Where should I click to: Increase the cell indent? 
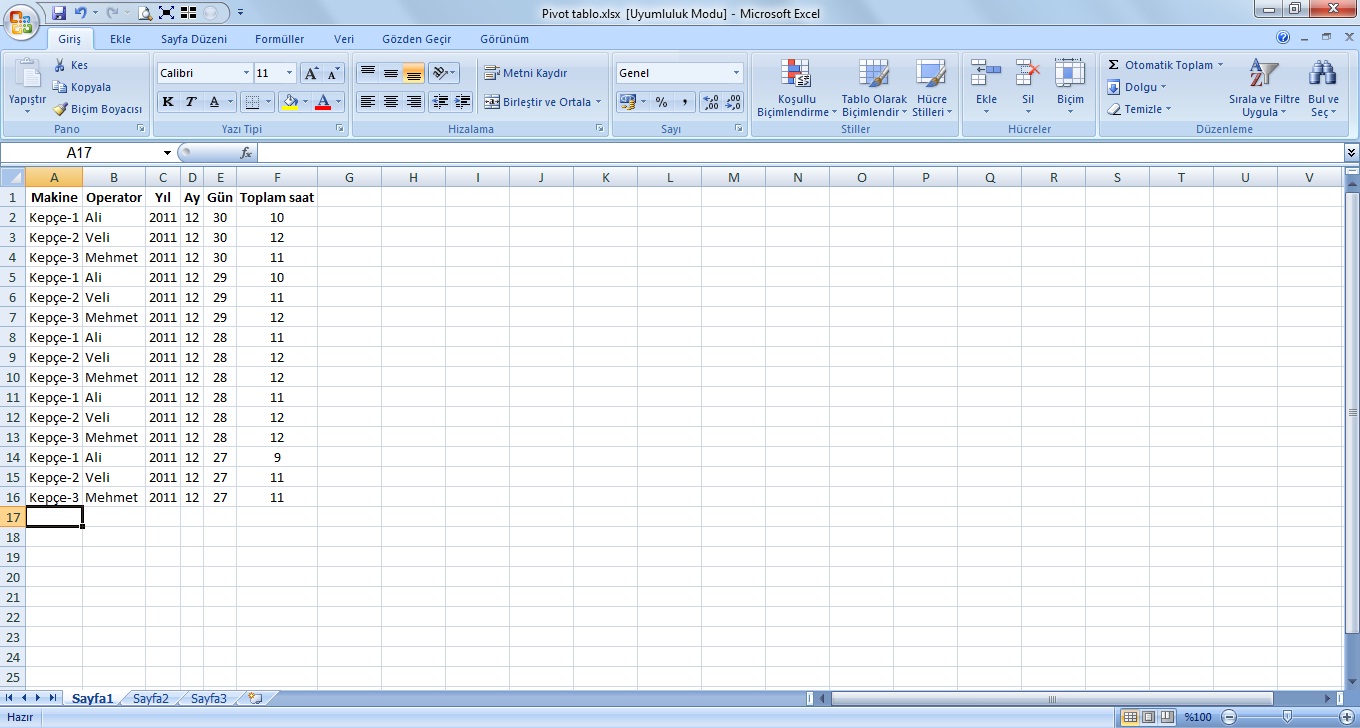pos(462,101)
